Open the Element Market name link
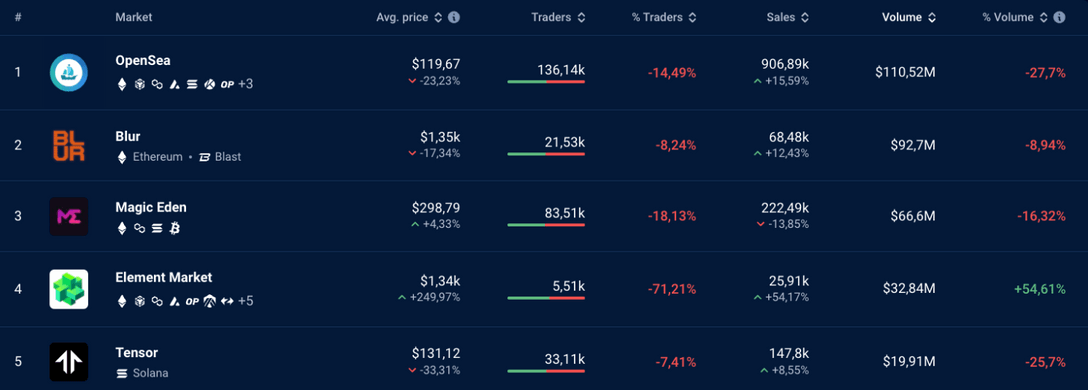 [164, 278]
